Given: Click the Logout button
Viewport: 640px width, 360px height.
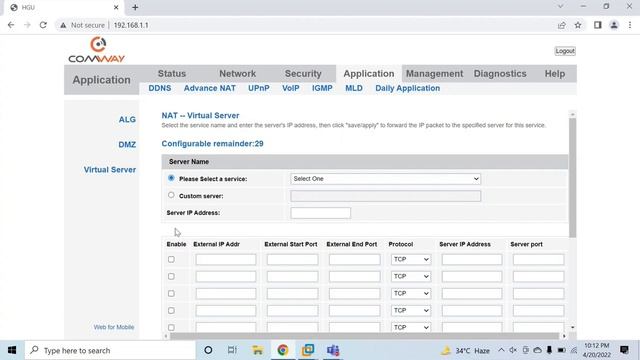Looking at the screenshot, I should pos(565,51).
